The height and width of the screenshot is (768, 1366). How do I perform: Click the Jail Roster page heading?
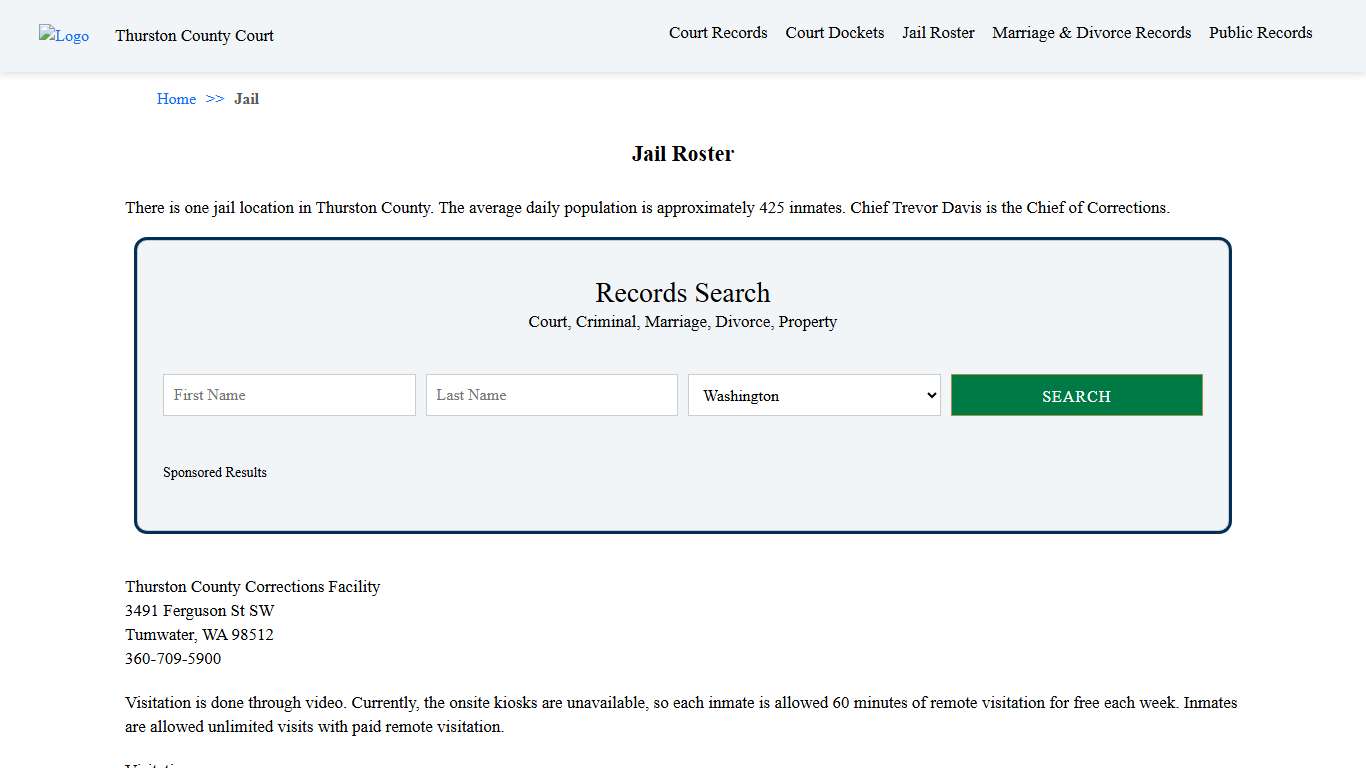click(x=683, y=153)
